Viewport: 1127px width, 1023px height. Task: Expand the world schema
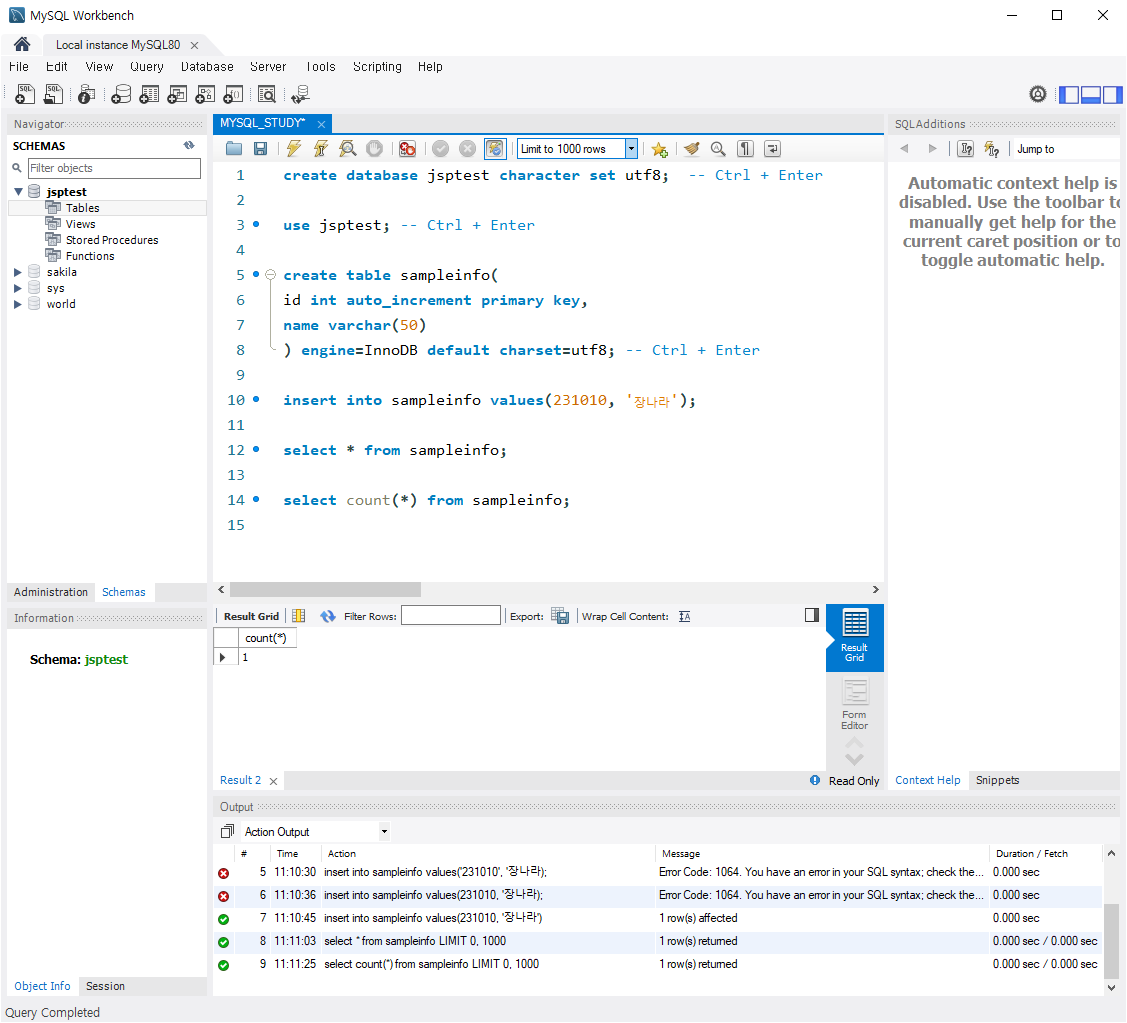click(x=18, y=304)
